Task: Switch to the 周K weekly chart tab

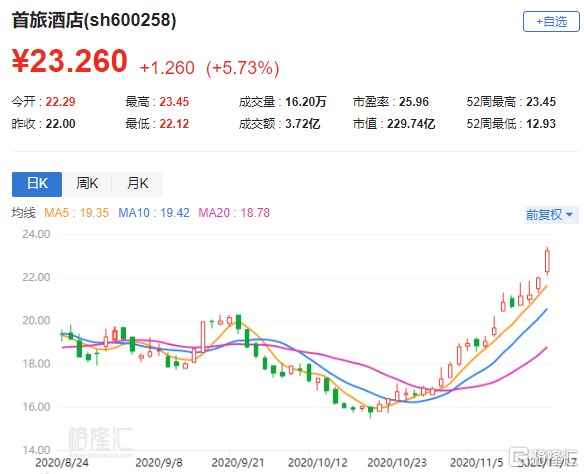Action: (87, 184)
